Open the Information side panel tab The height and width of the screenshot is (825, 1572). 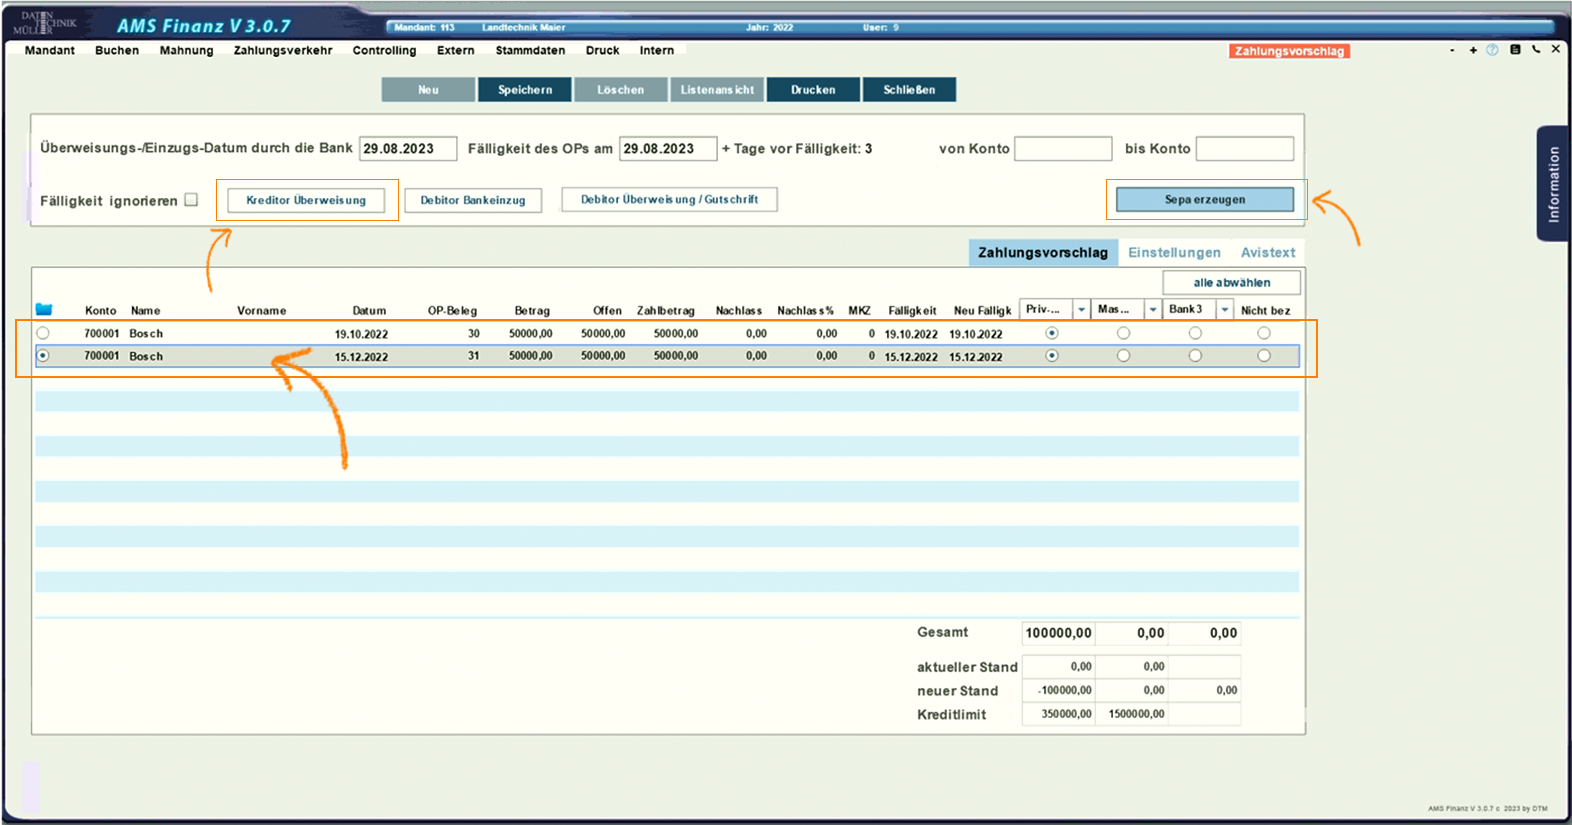click(x=1552, y=184)
